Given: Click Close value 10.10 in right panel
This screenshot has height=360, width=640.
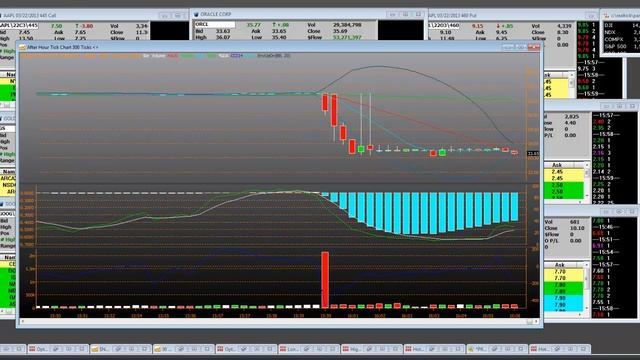Looking at the screenshot, I should pos(576,228).
